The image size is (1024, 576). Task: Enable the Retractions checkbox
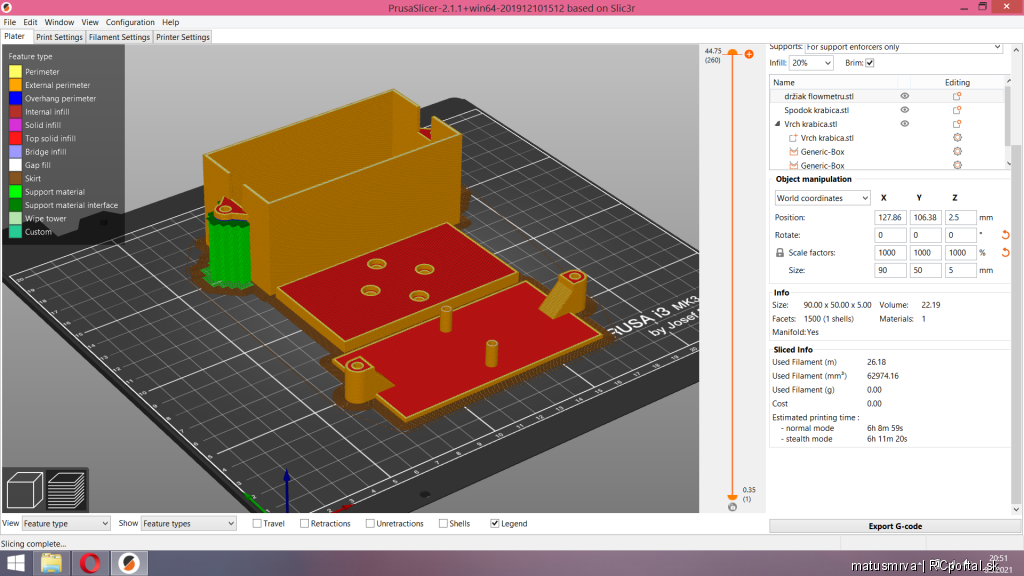tap(304, 523)
